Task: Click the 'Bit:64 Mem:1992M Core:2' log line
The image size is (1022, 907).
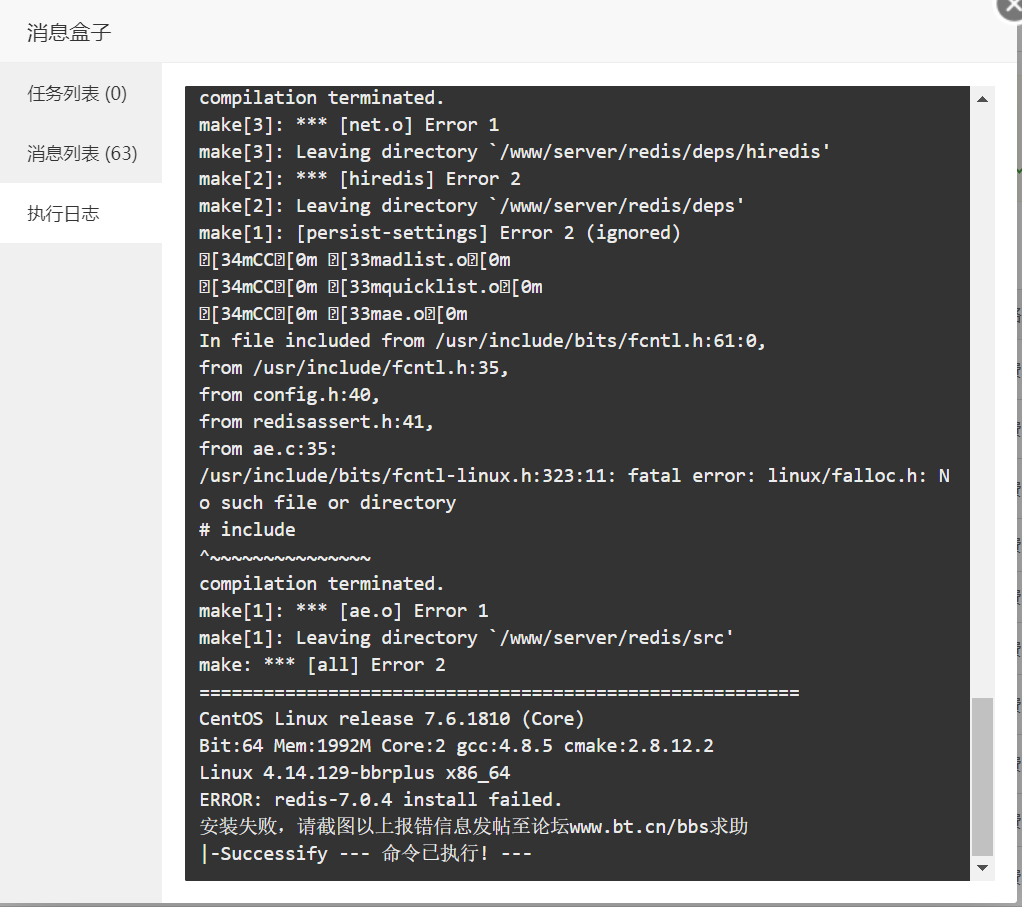Action: point(456,745)
